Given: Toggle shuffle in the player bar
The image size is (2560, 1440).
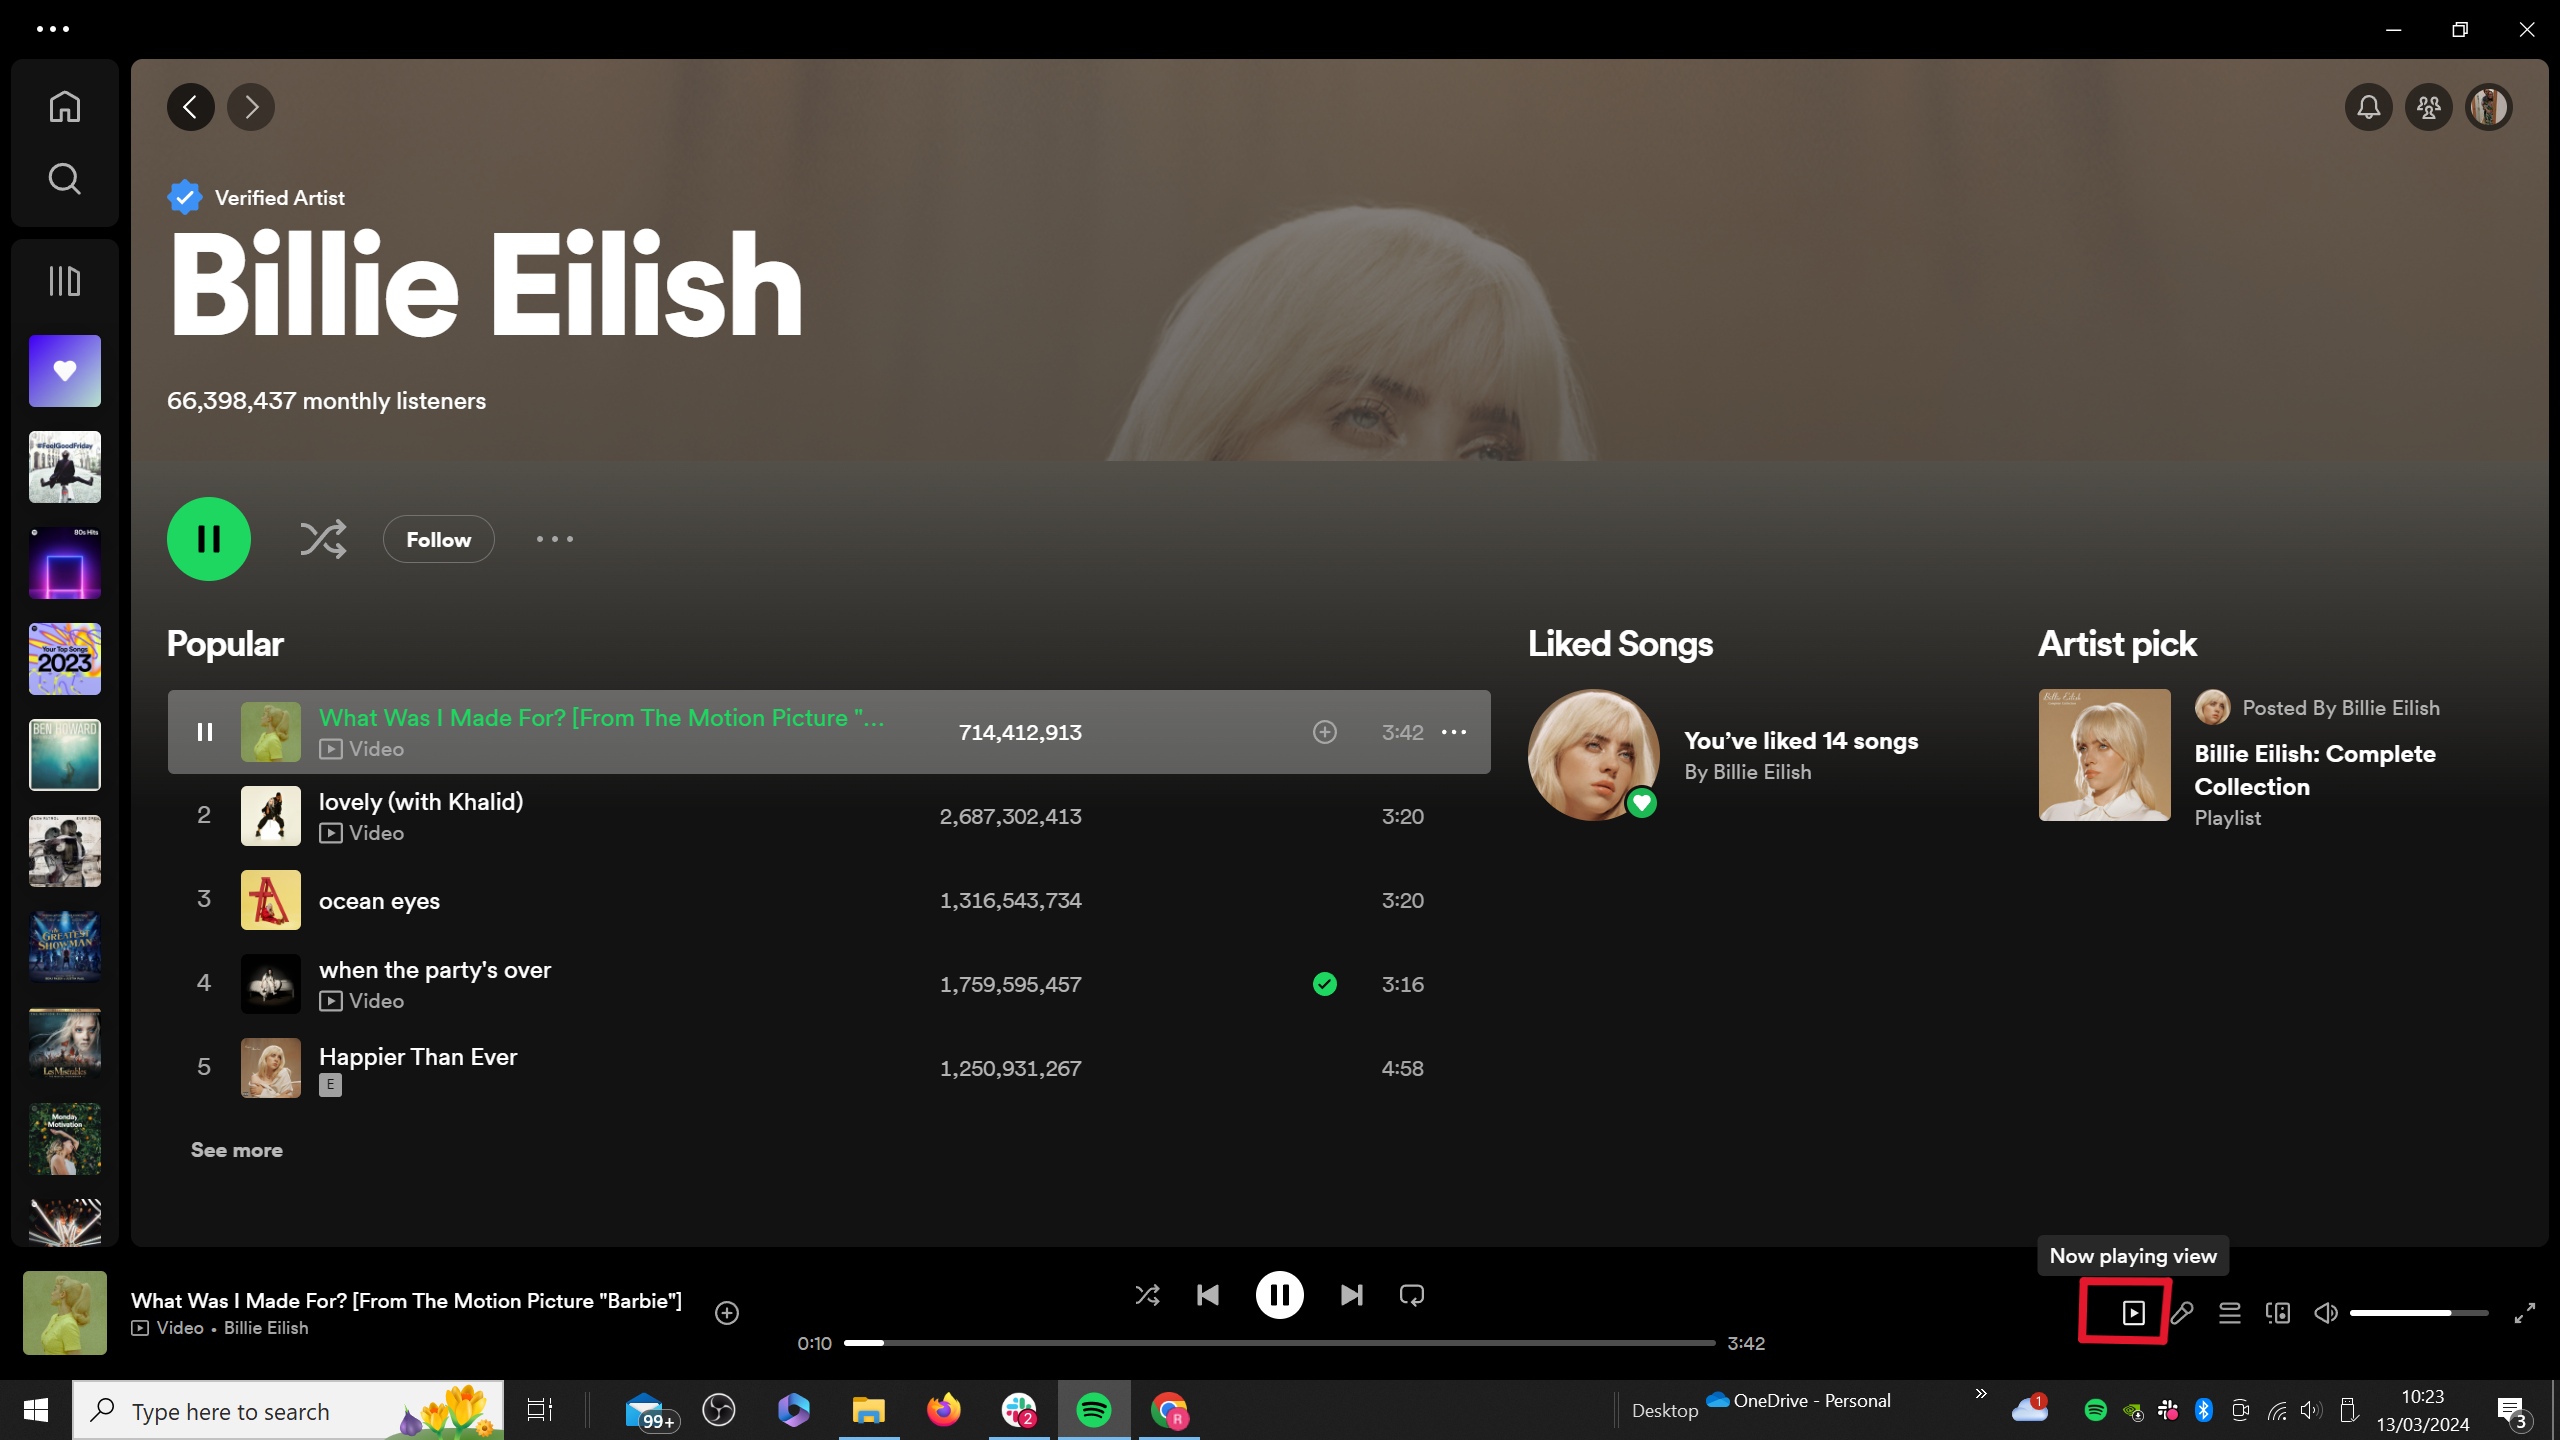Looking at the screenshot, I should 1147,1295.
